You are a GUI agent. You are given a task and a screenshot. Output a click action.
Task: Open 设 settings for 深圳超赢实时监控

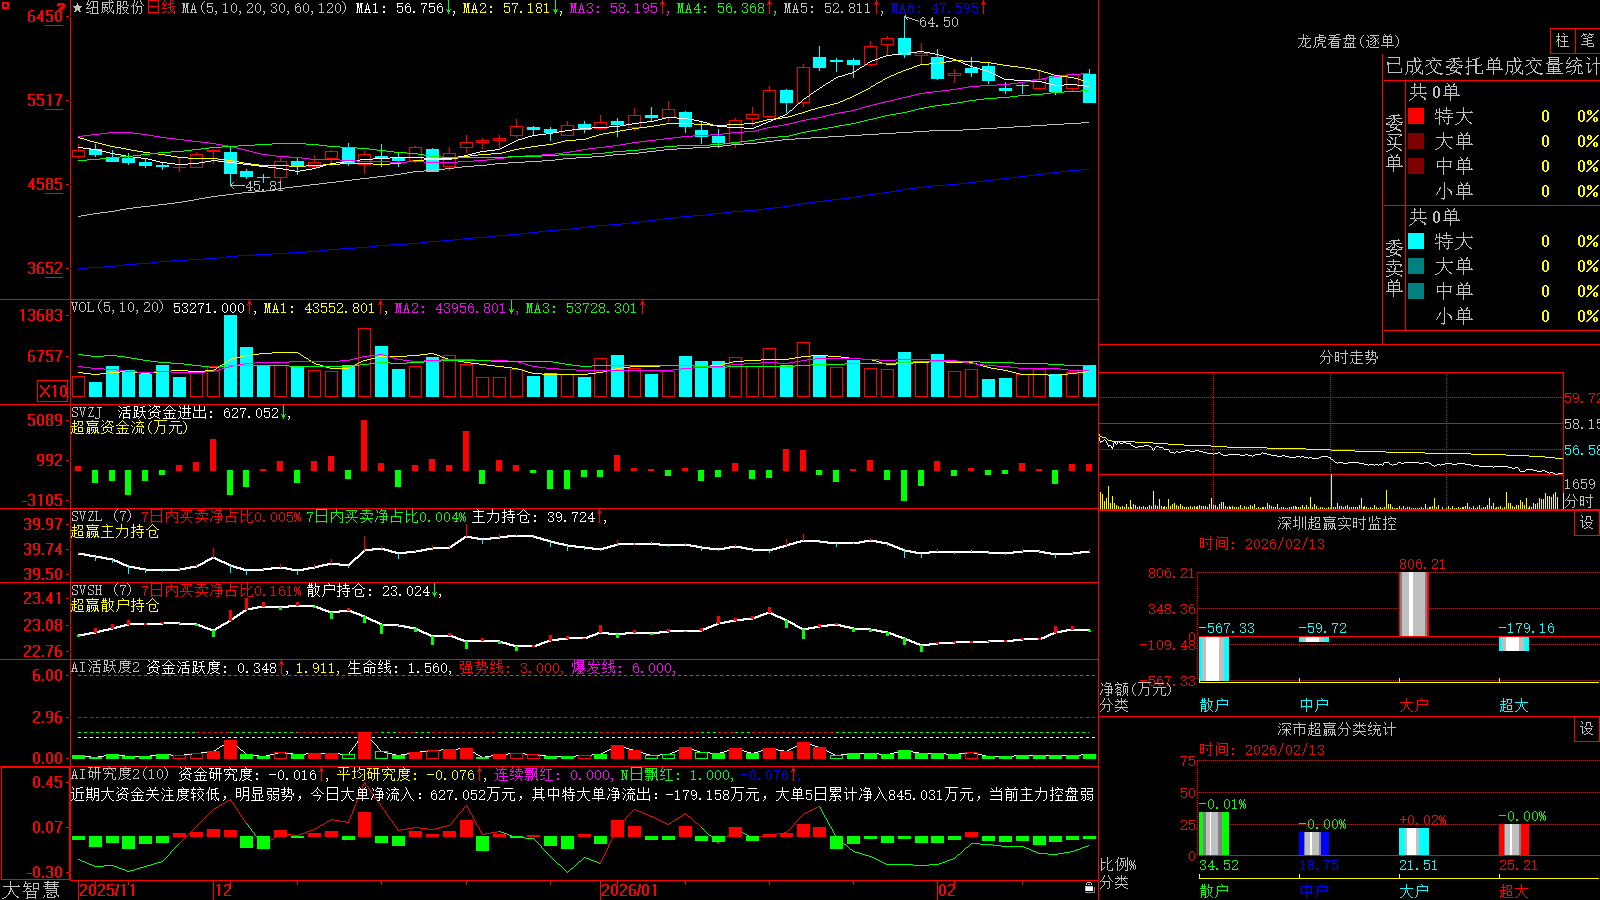pyautogui.click(x=1587, y=523)
